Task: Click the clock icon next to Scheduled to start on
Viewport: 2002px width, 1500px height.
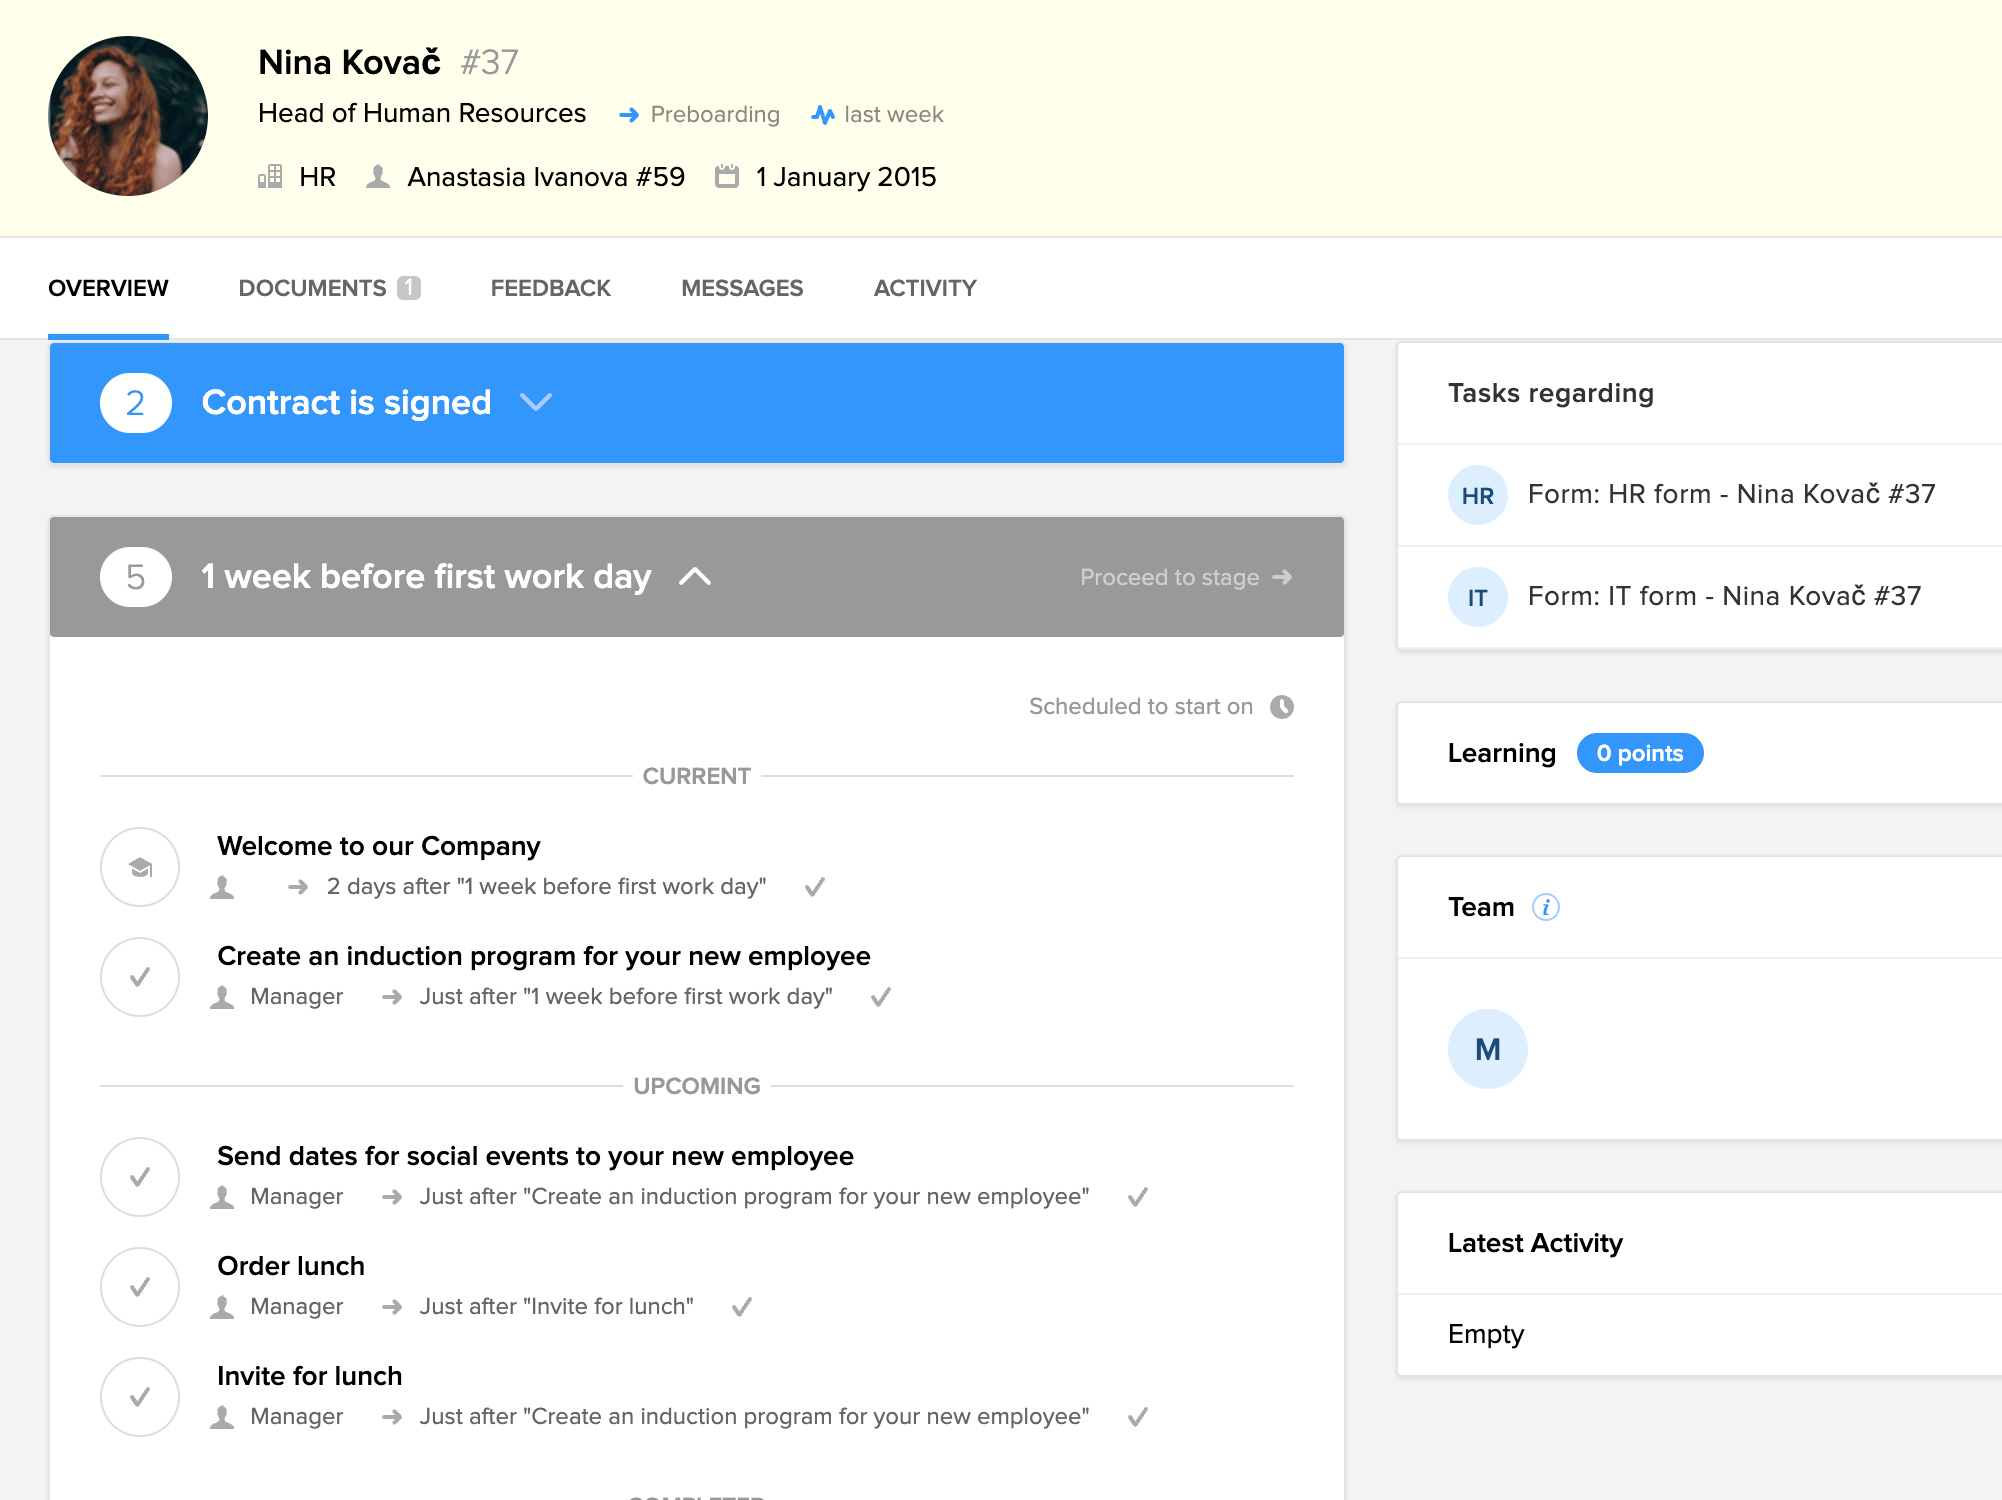Action: click(1283, 706)
